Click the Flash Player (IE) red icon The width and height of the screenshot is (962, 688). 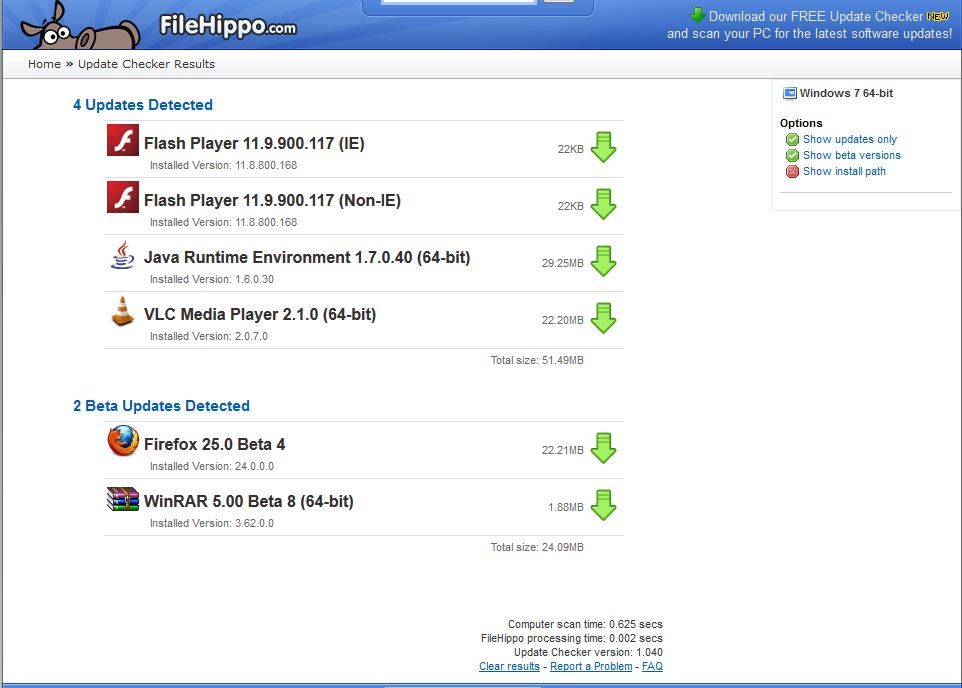(123, 140)
